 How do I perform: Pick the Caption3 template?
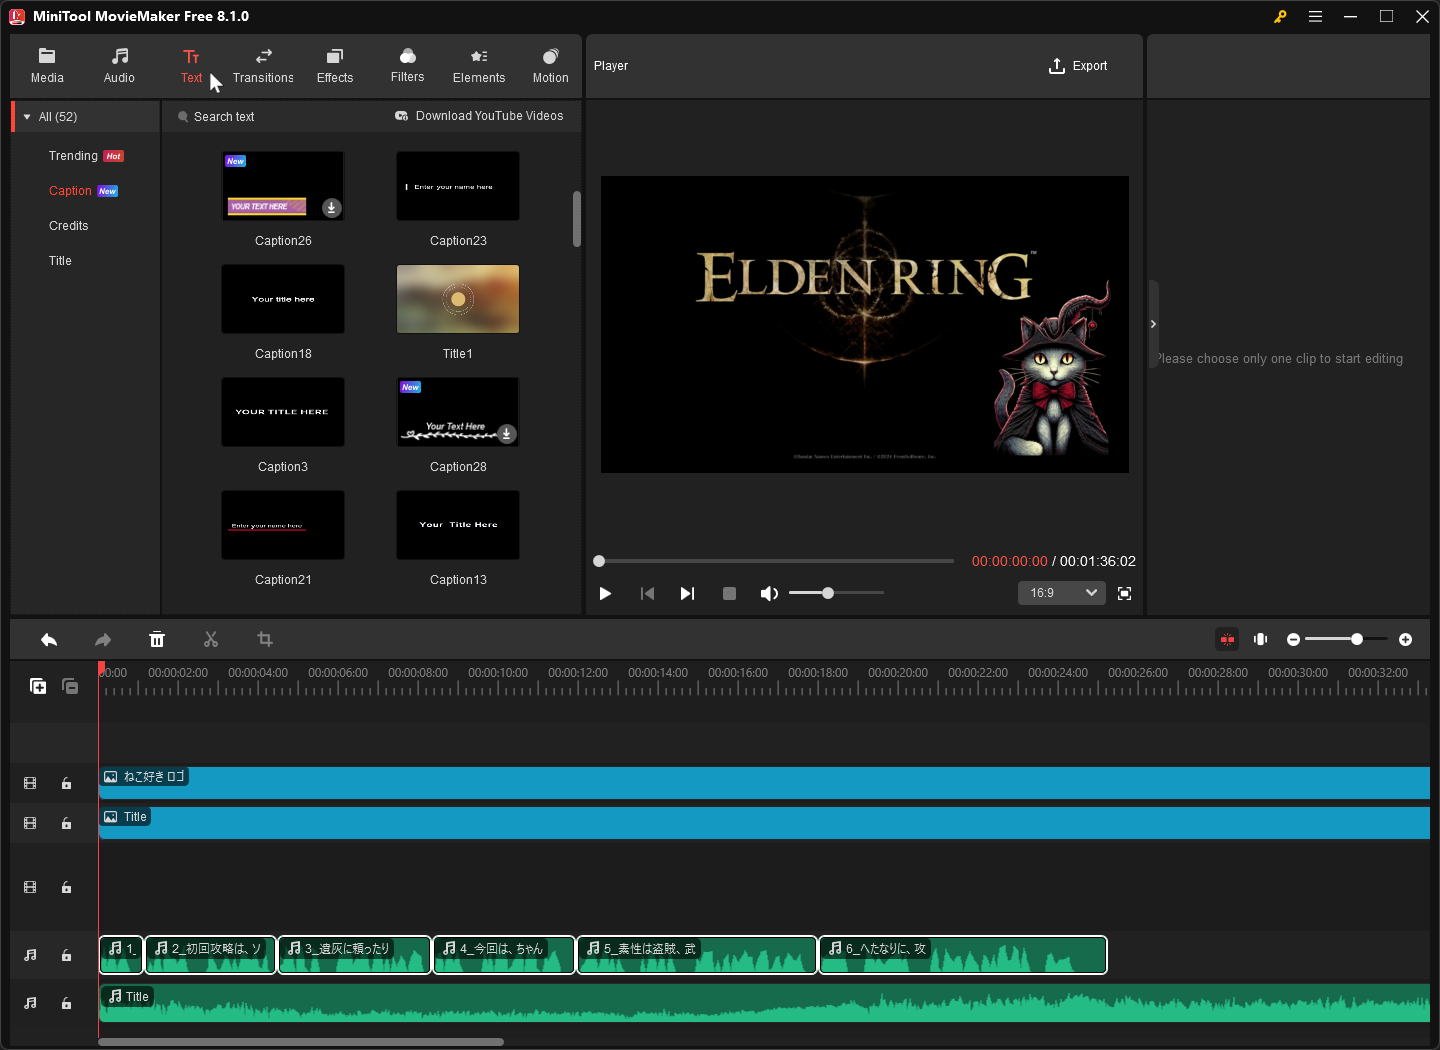tap(283, 412)
